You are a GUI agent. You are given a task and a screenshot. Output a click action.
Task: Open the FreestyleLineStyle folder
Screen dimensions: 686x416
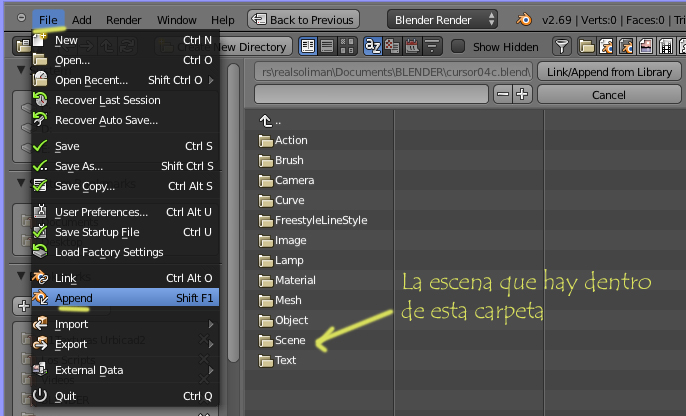[313, 220]
